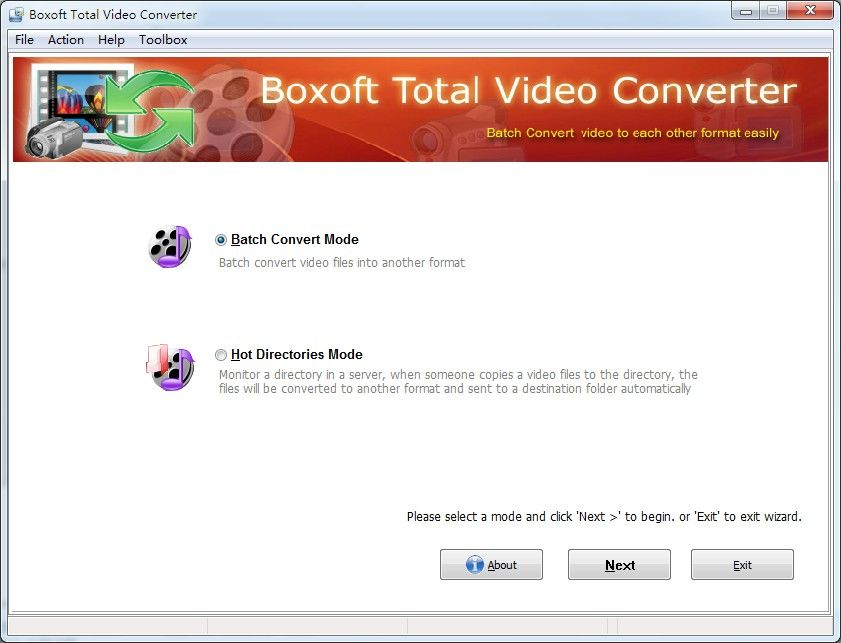Close the Boxoft Total Video Converter window
Viewport: 841px width, 643px height.
point(810,11)
